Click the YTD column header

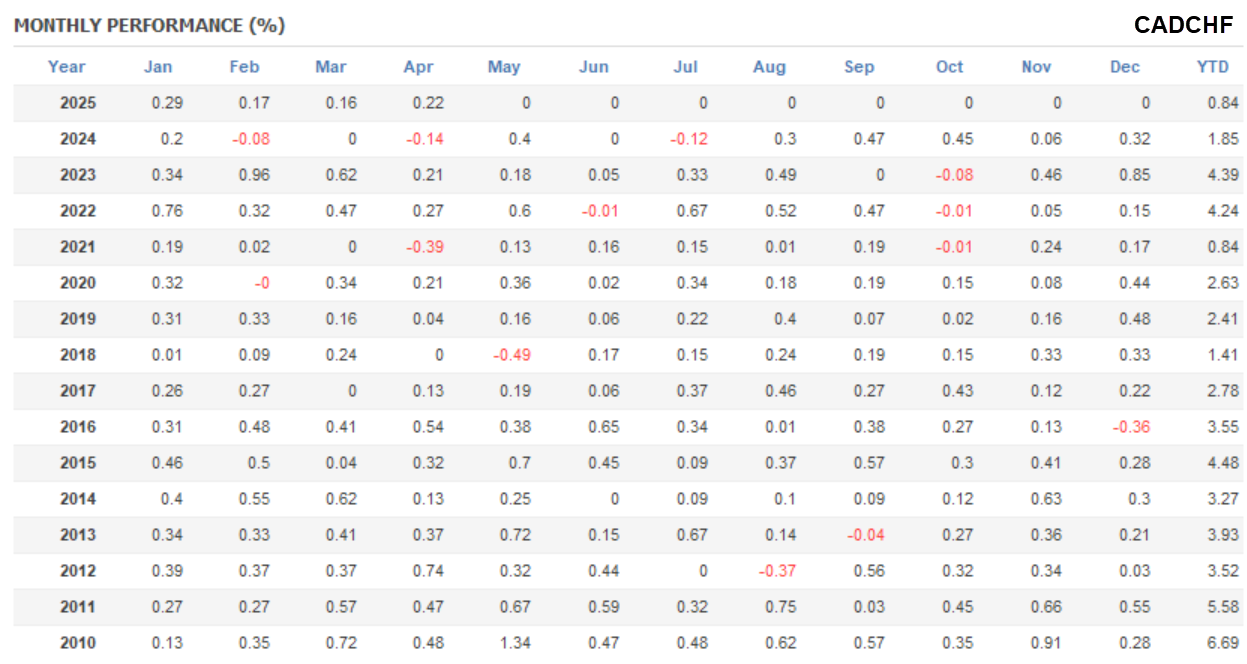coord(1213,67)
